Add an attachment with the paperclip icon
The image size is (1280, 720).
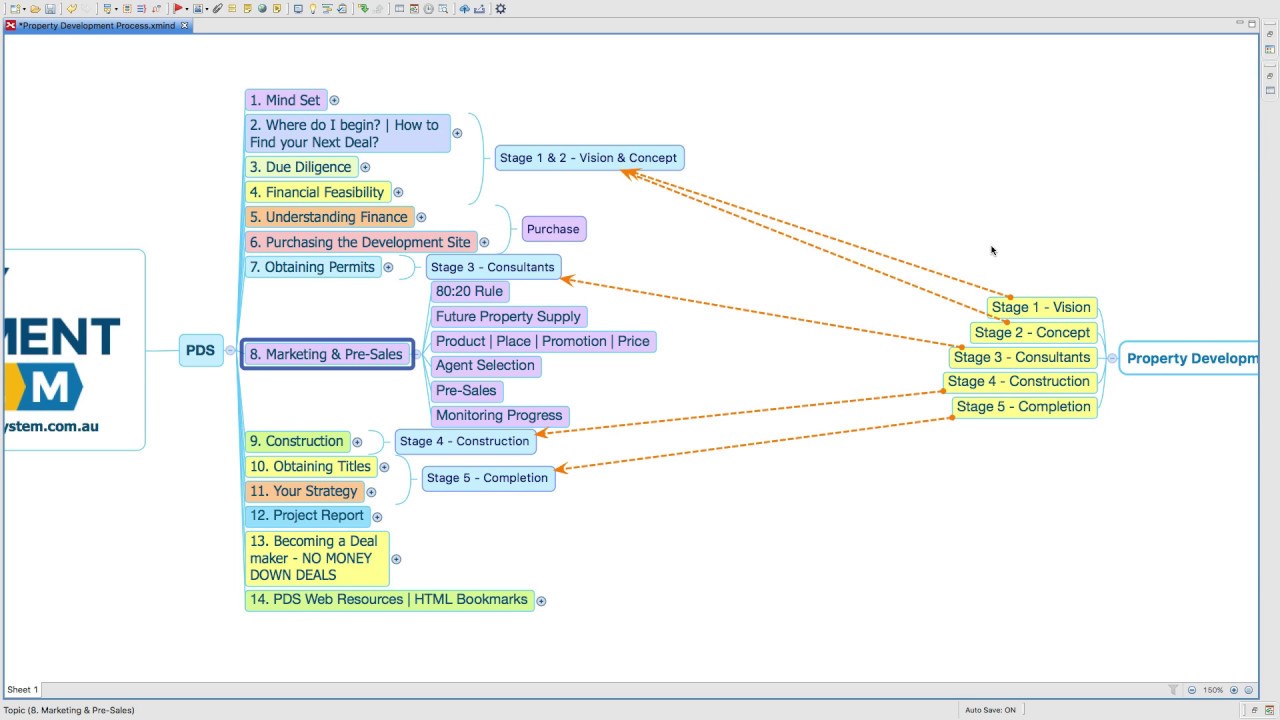(x=218, y=8)
